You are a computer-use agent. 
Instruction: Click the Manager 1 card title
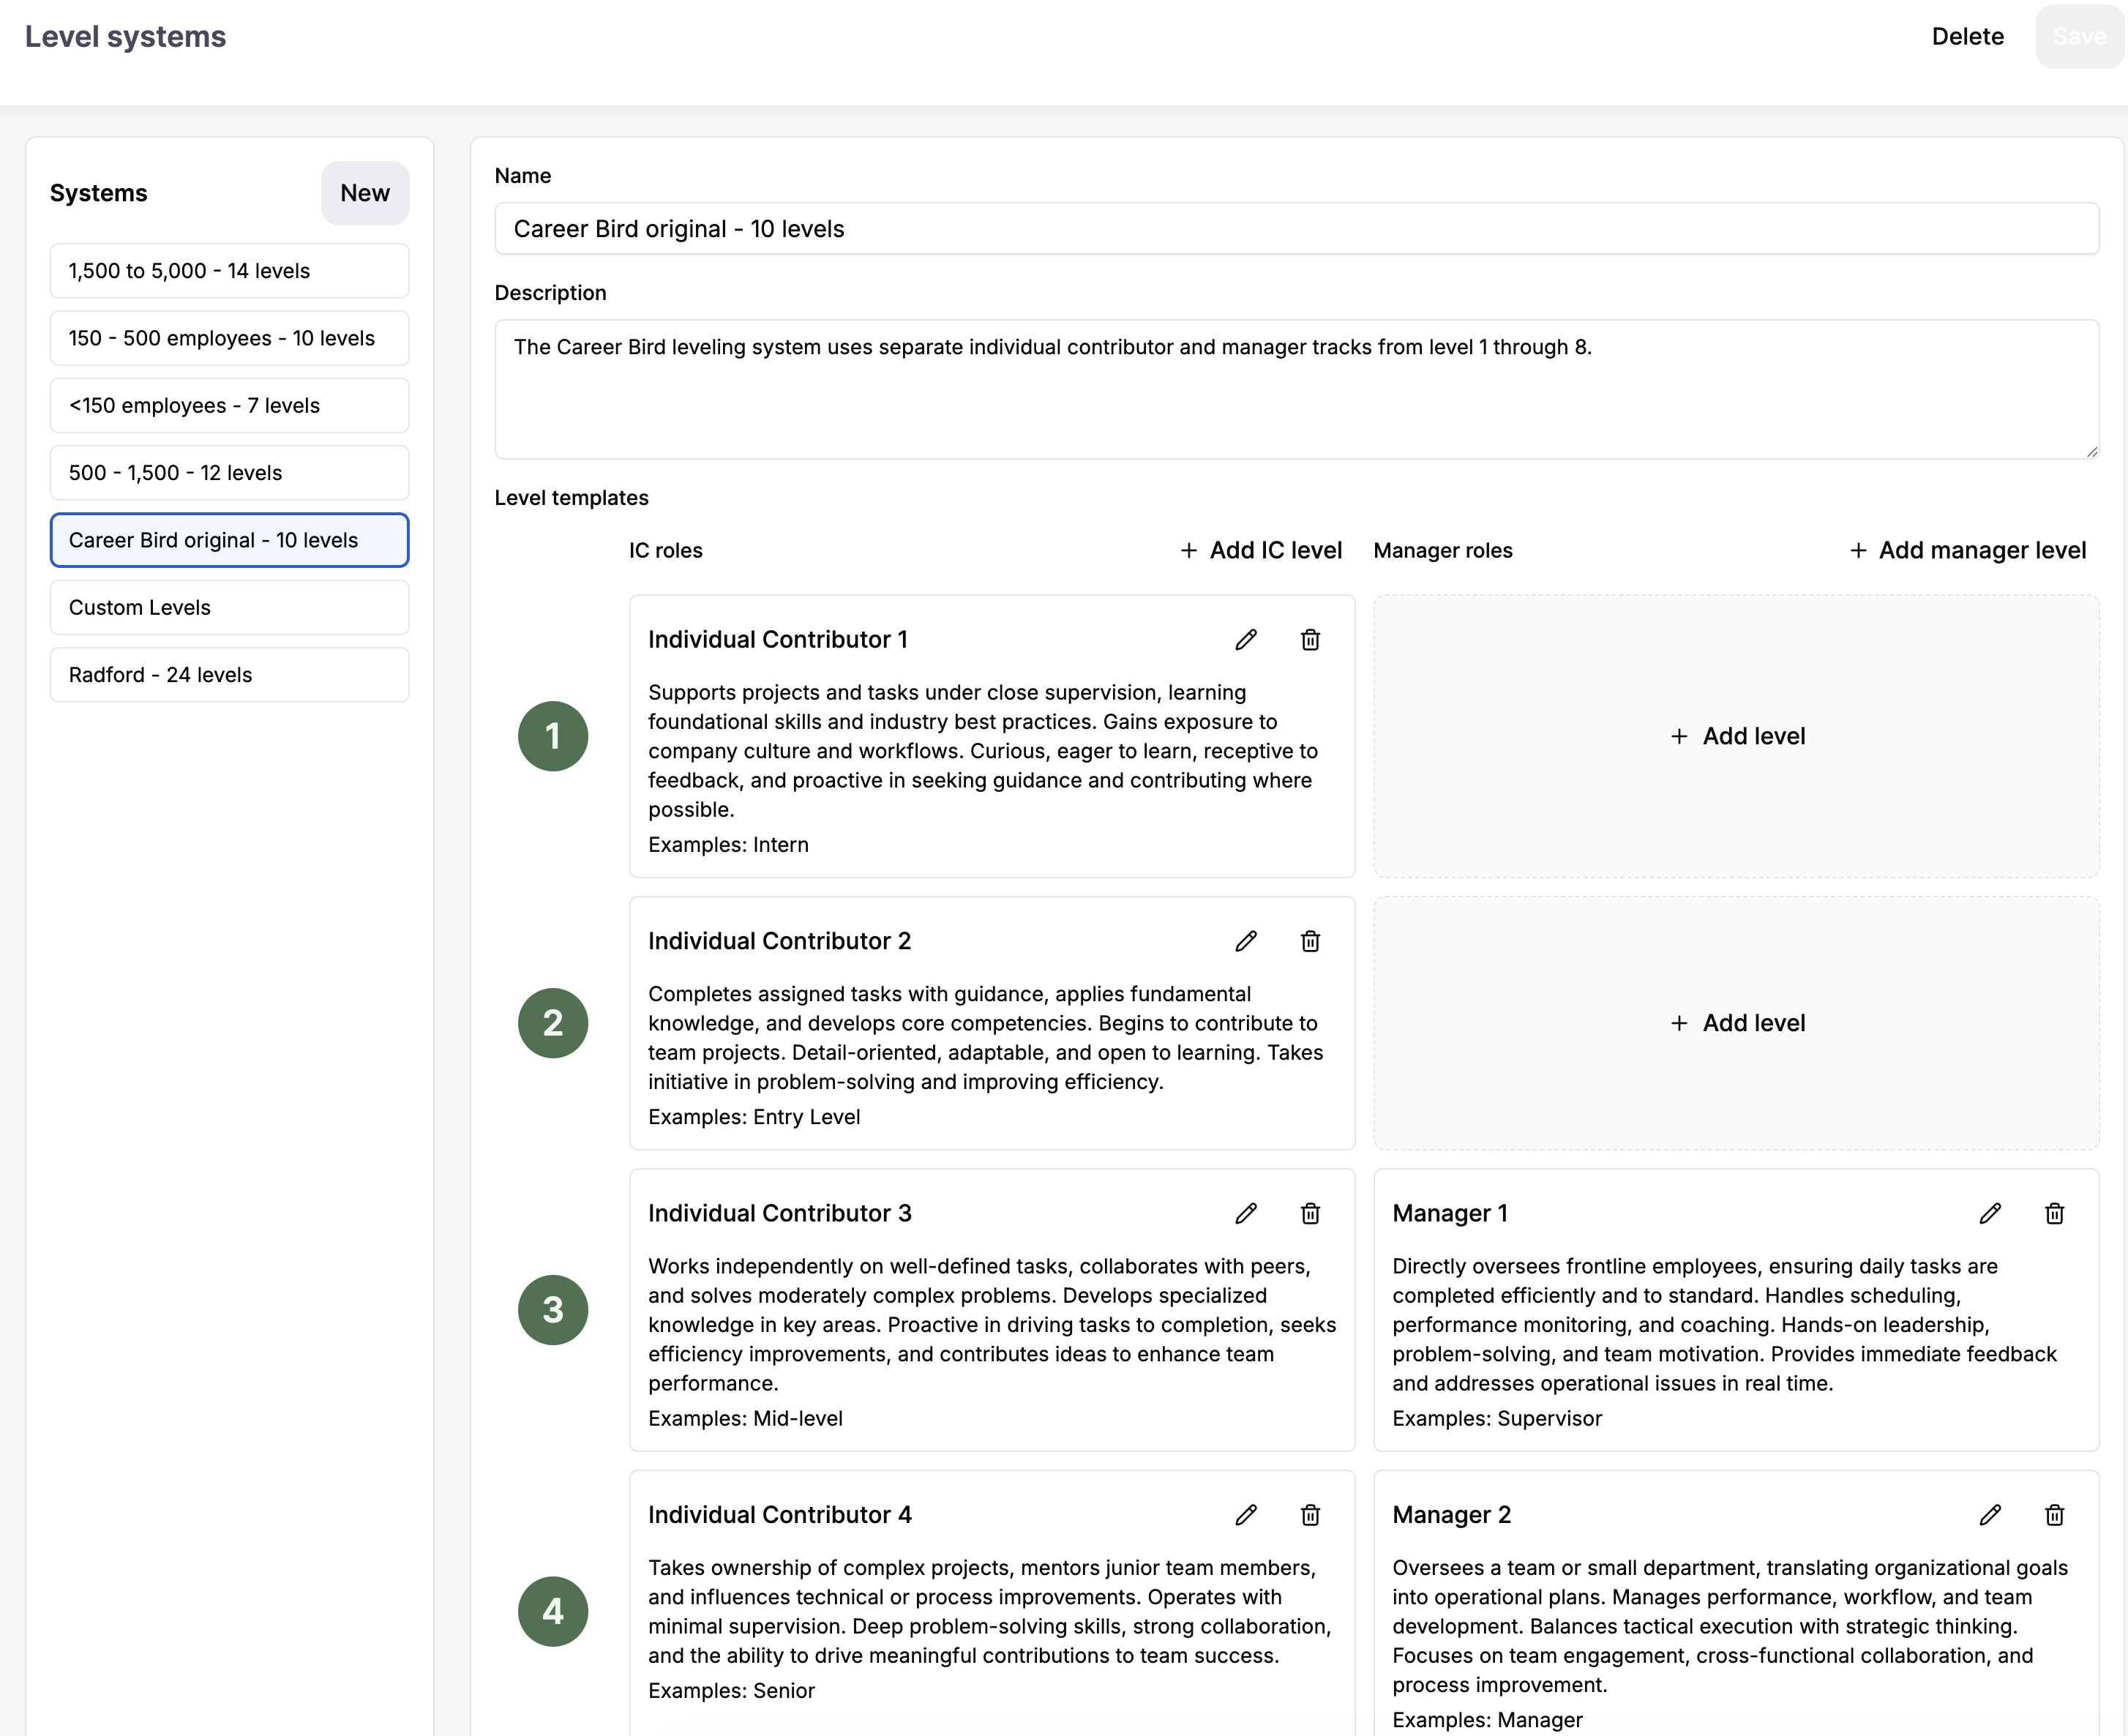tap(1449, 1213)
